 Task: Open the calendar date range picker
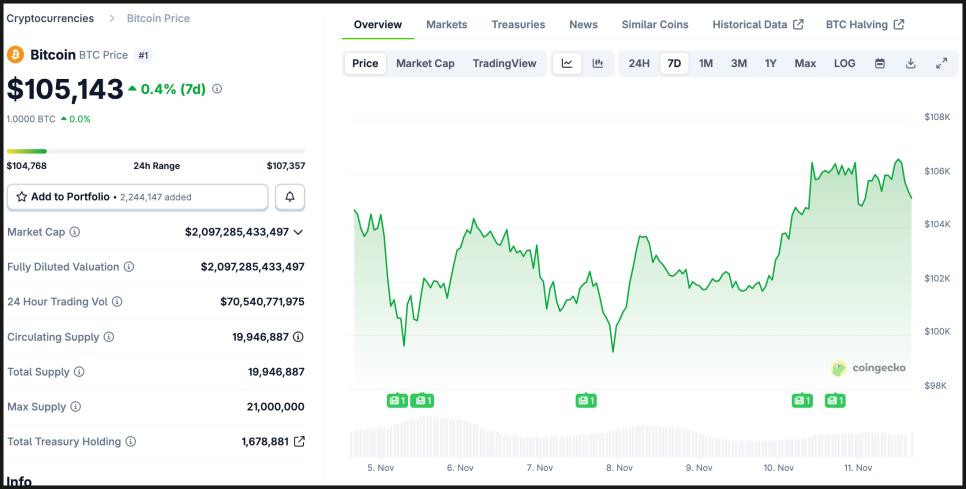click(880, 63)
